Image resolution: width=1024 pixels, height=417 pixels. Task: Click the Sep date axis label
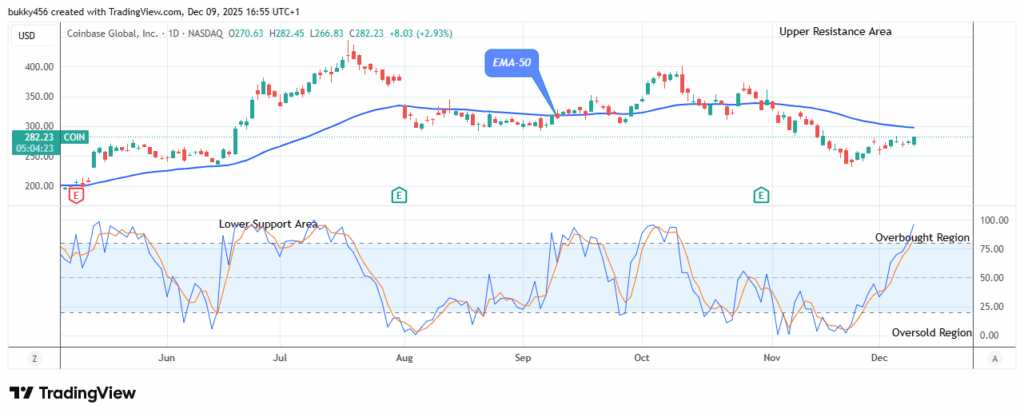tap(522, 358)
